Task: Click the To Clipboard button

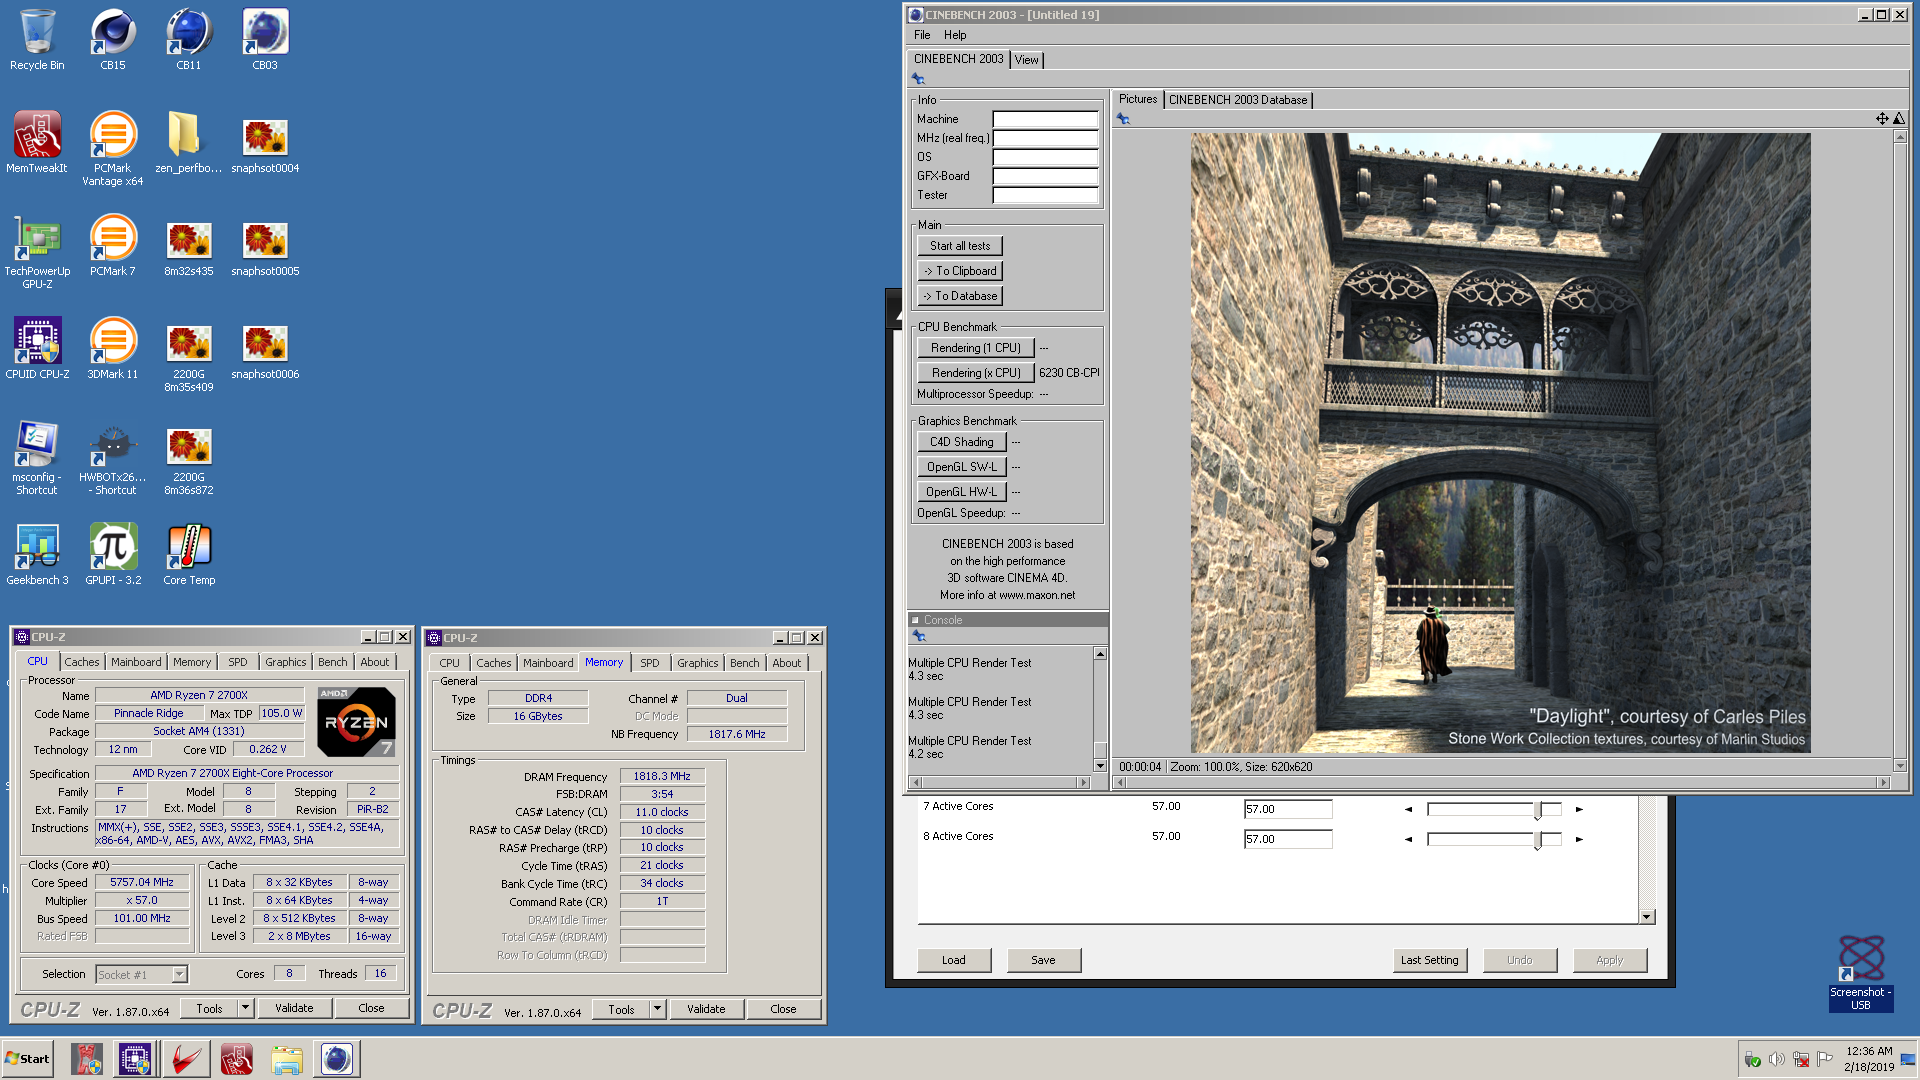Action: 960,271
